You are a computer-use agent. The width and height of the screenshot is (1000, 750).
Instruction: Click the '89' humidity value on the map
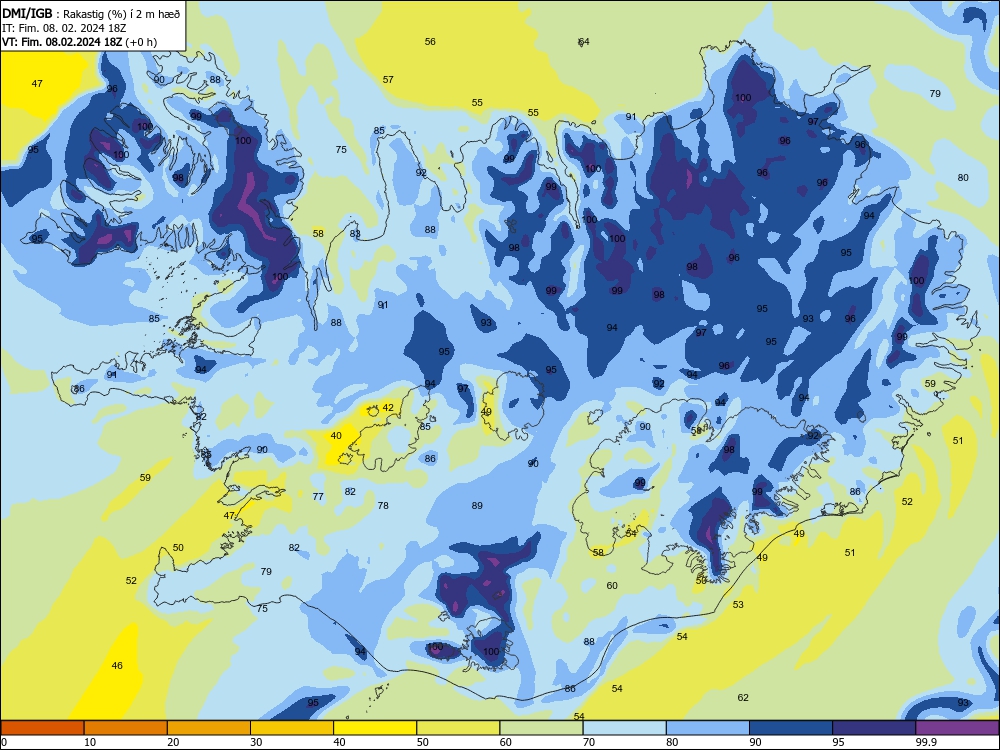pos(477,505)
